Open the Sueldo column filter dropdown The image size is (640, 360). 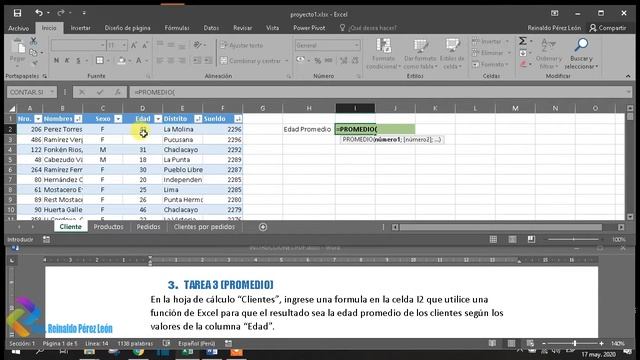pos(238,119)
